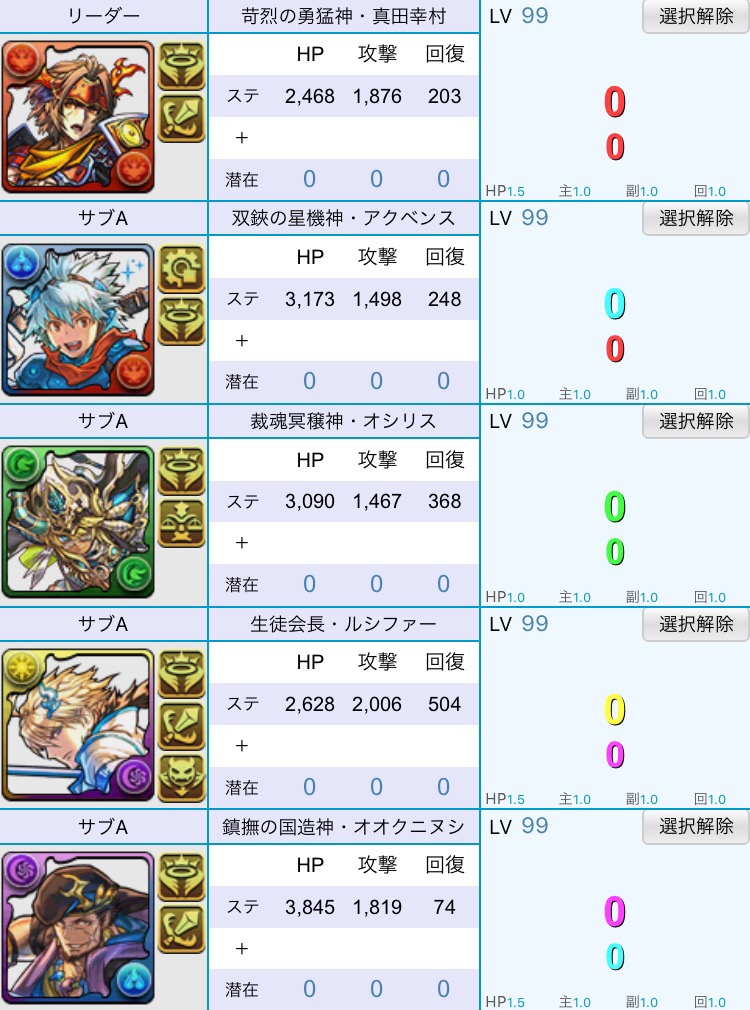This screenshot has height=1010, width=750.
Task: Tap the sword awakening icon beside Okuninushi
Action: (182, 929)
